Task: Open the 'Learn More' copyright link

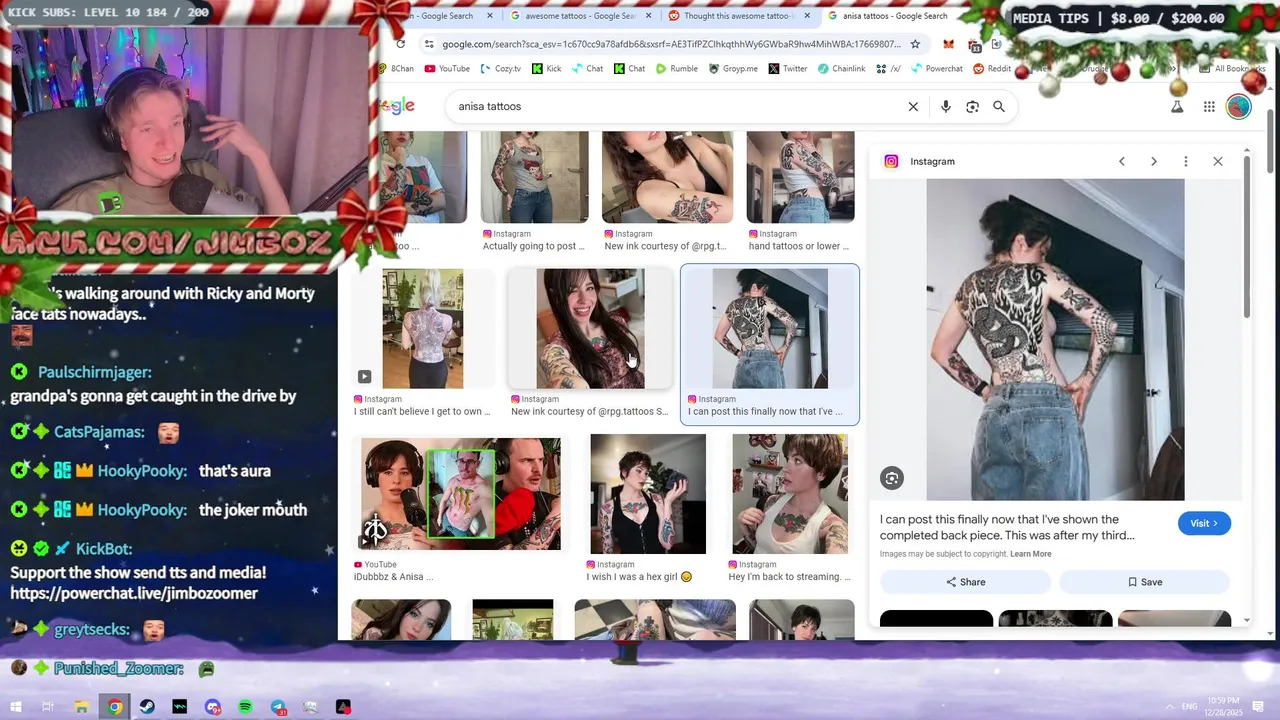Action: click(1030, 554)
